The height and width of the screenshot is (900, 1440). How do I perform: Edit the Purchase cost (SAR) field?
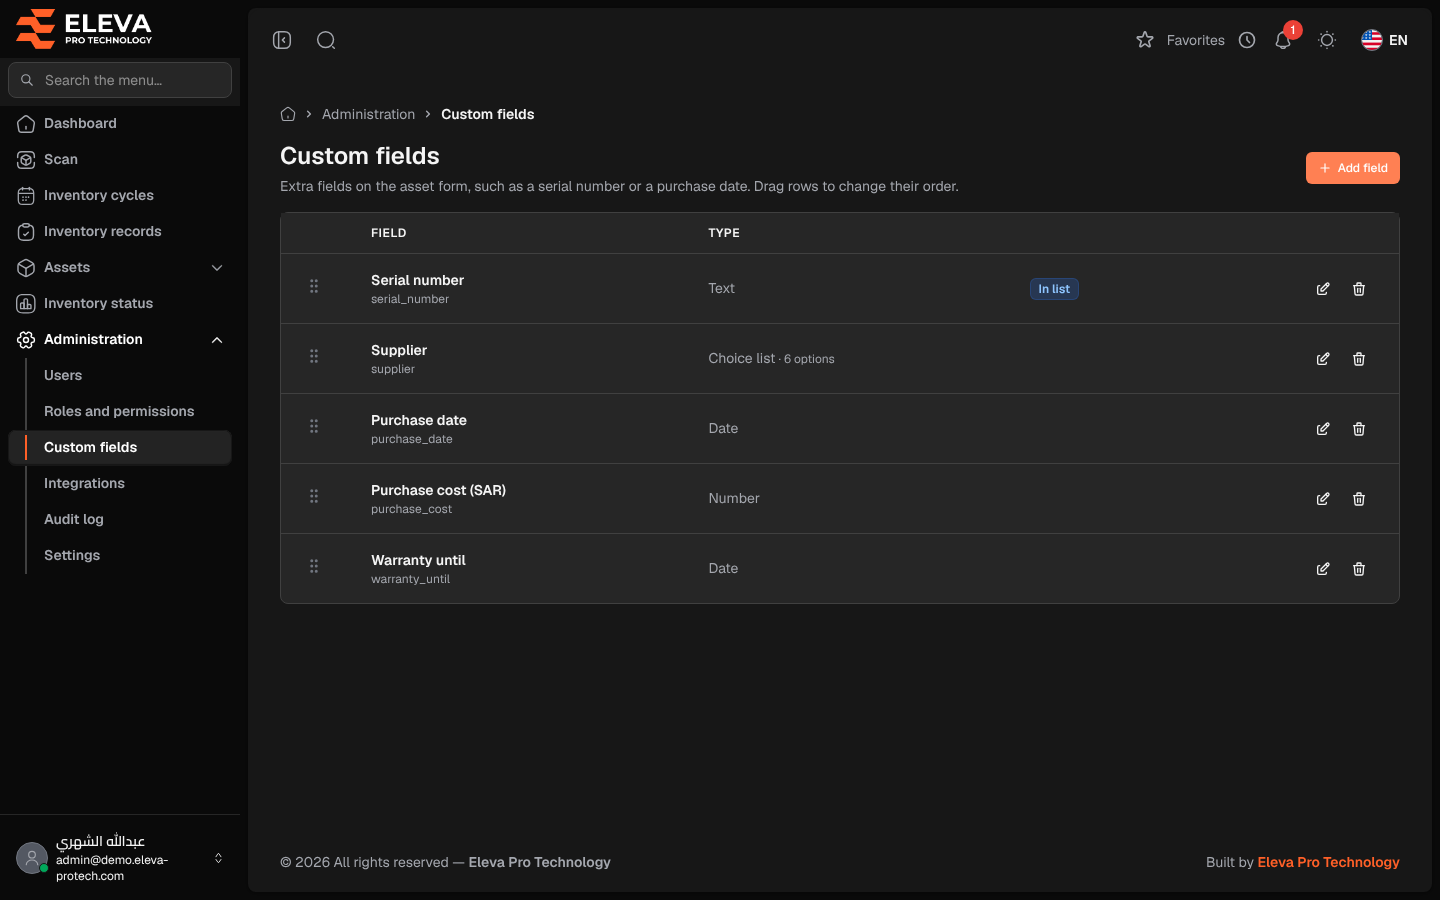[1323, 499]
